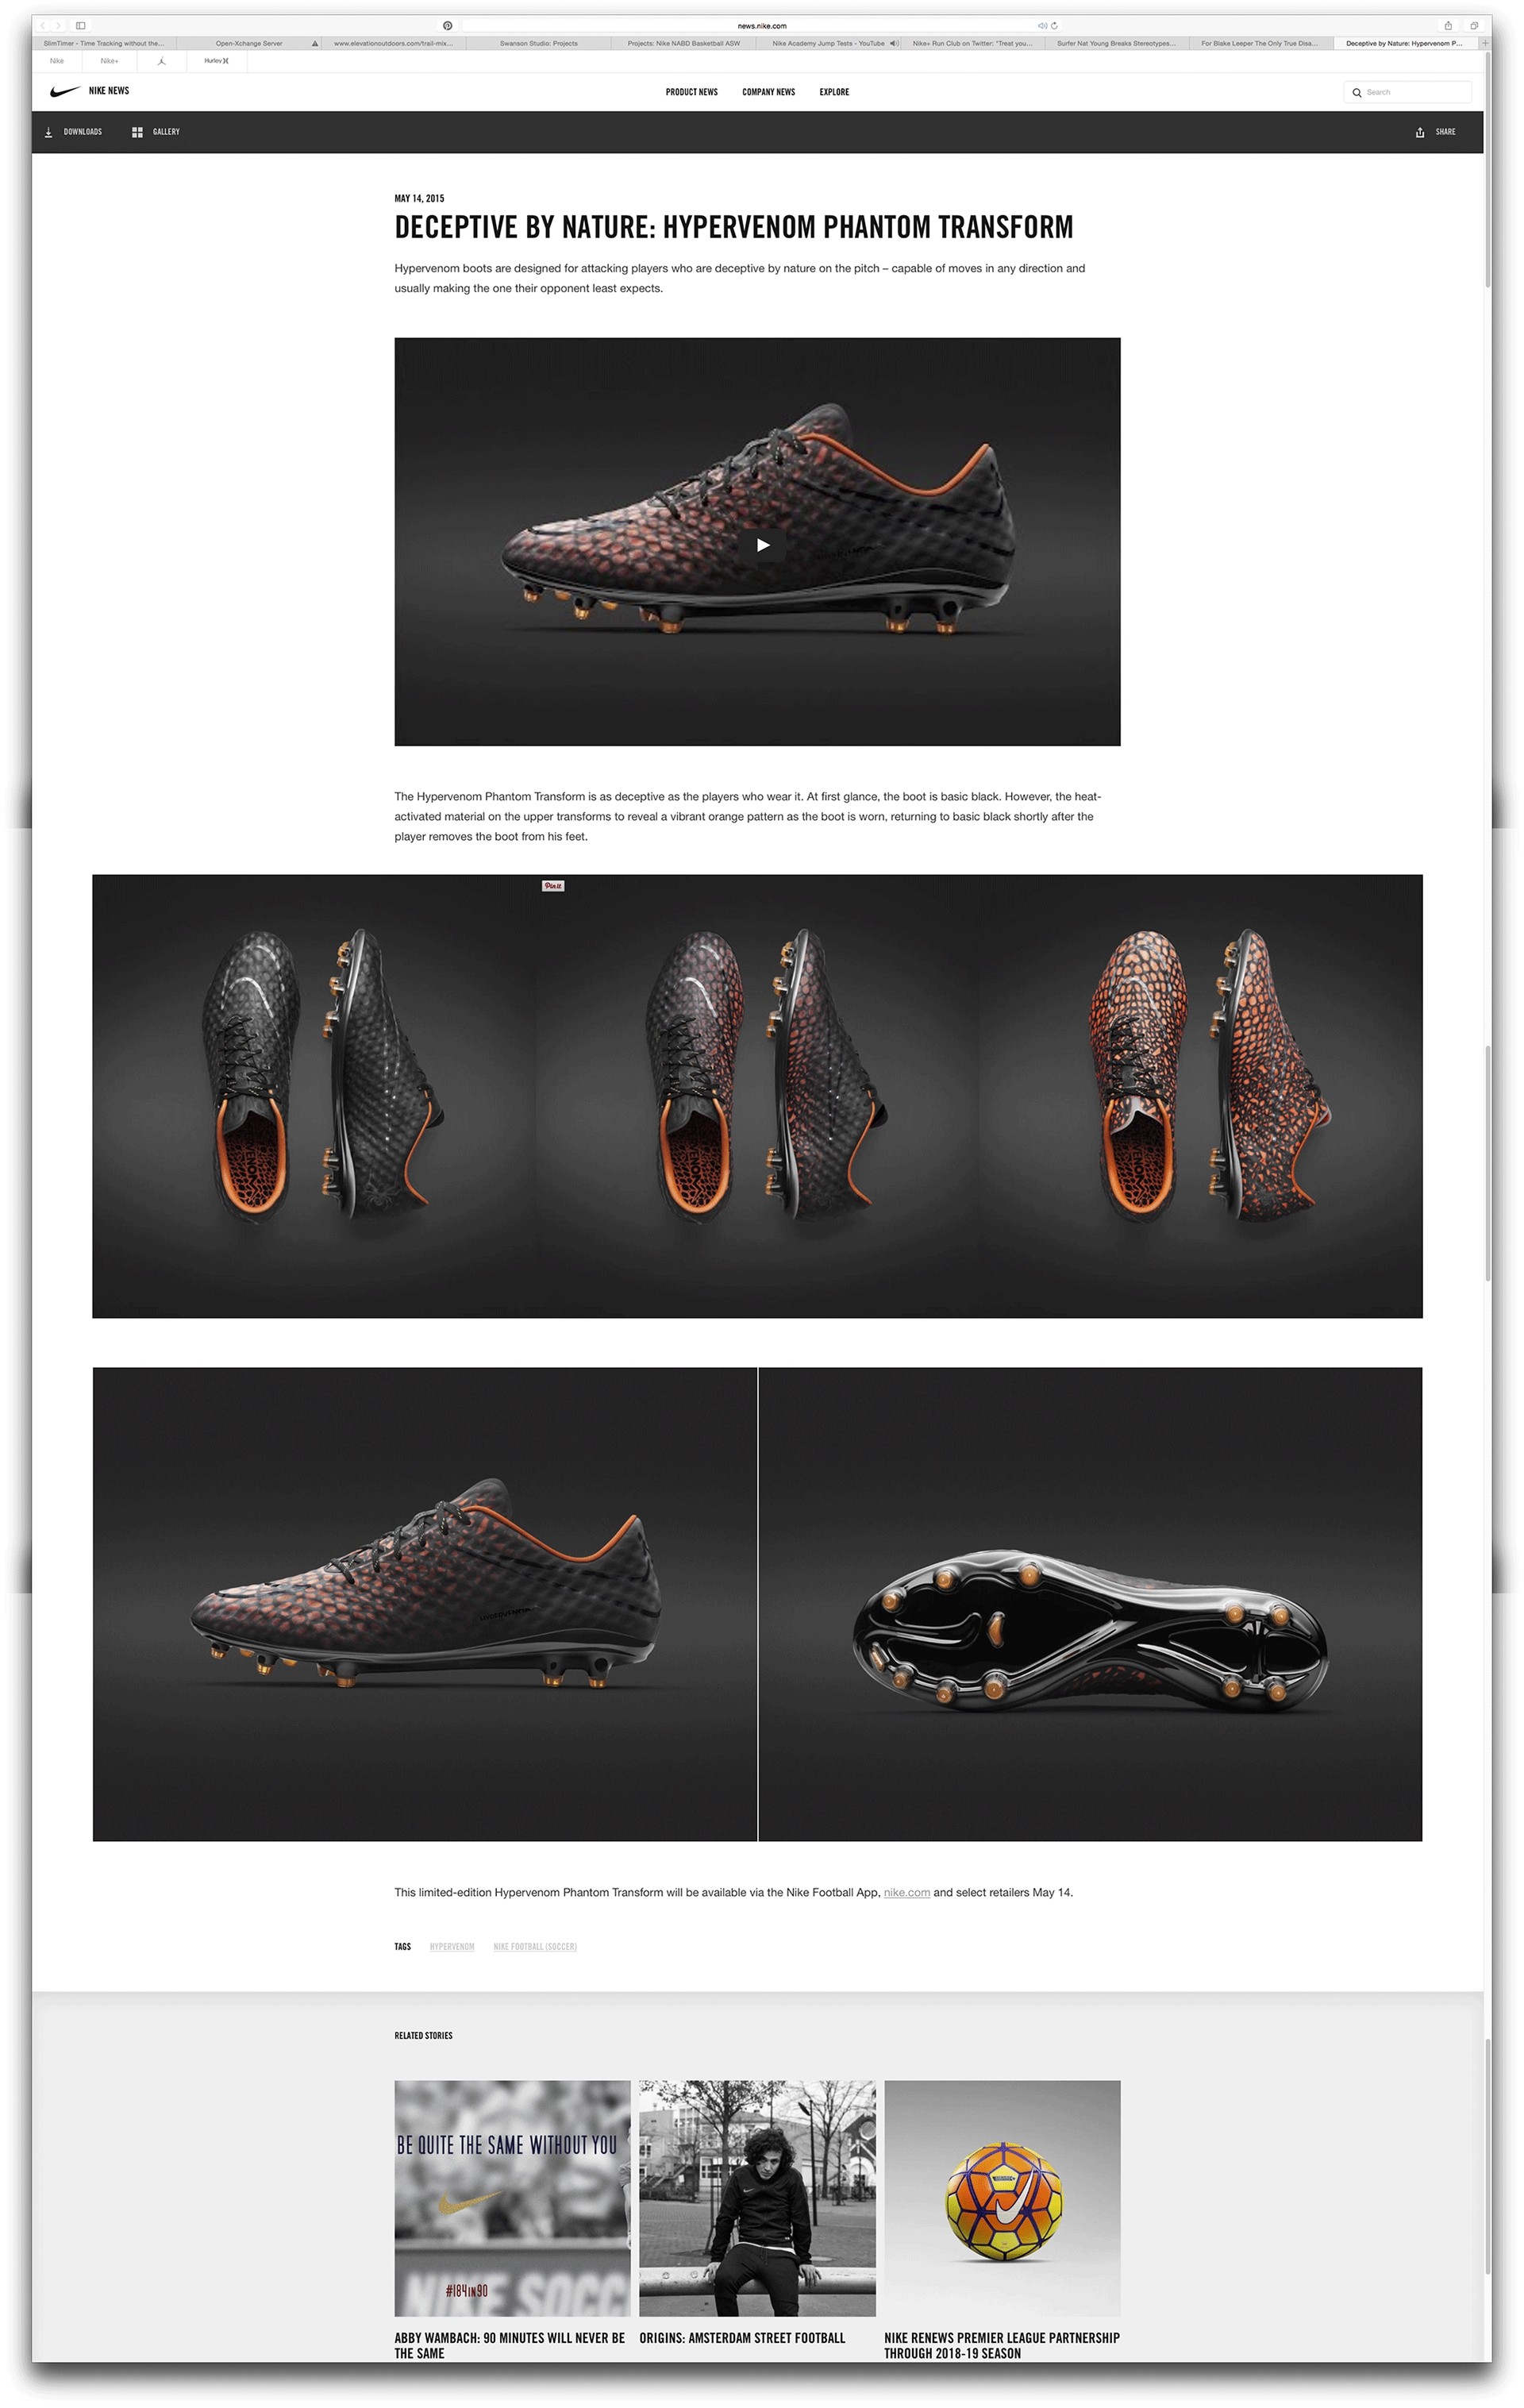Viewport: 1524px width, 2408px height.
Task: Open the Product News menu
Action: [691, 92]
